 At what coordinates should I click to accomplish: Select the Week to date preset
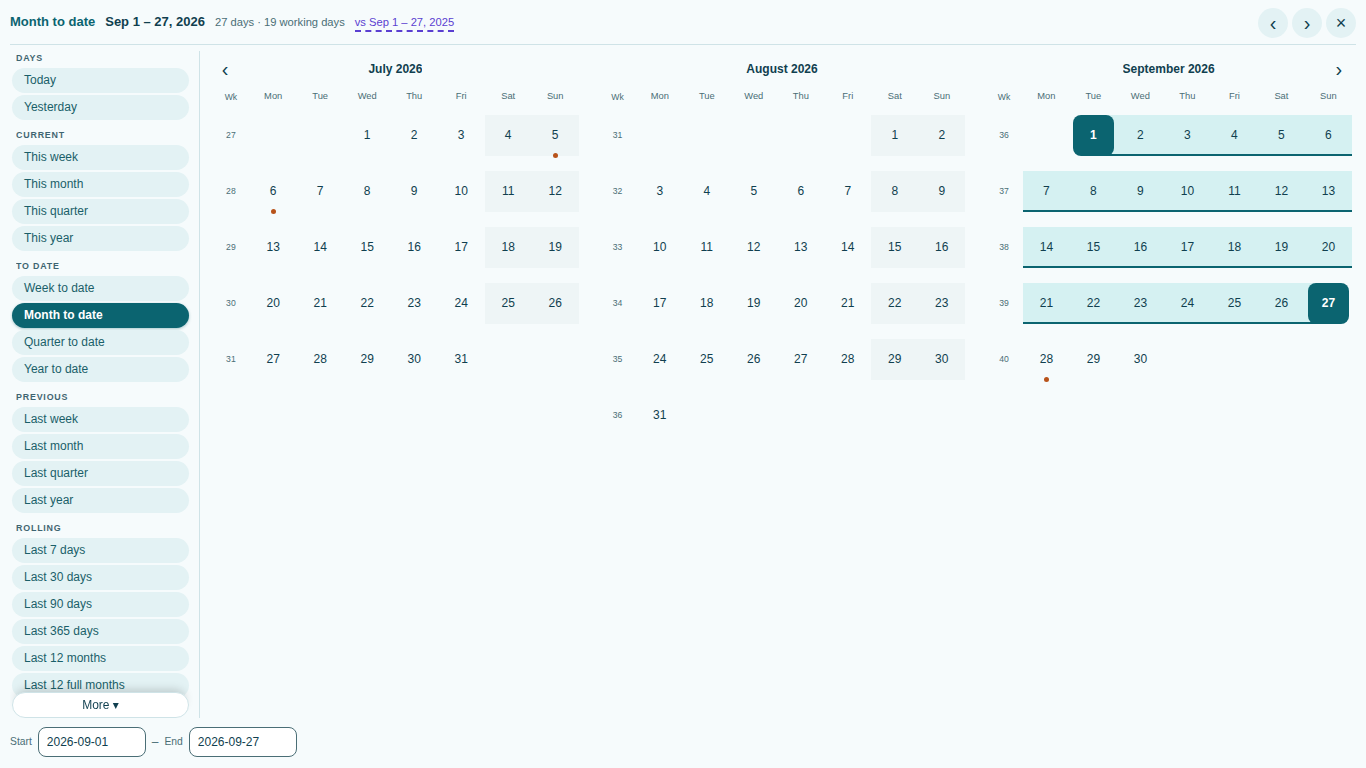click(x=100, y=288)
